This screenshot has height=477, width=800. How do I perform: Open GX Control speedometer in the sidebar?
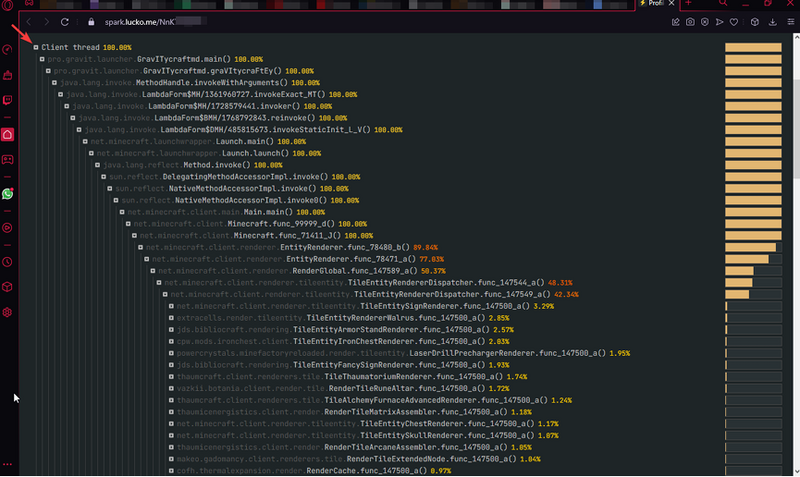click(x=8, y=49)
